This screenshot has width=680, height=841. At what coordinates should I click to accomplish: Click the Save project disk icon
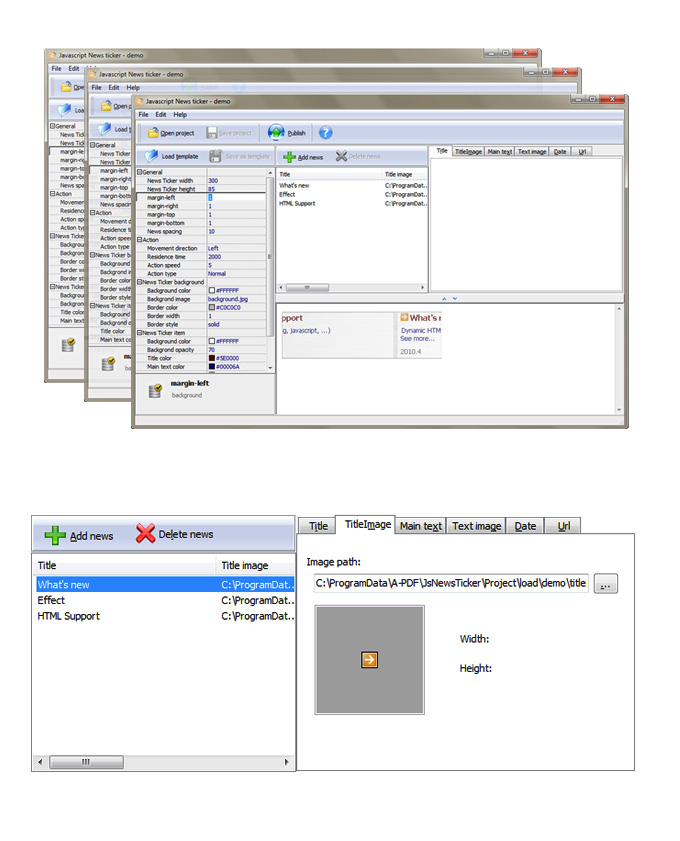(213, 133)
